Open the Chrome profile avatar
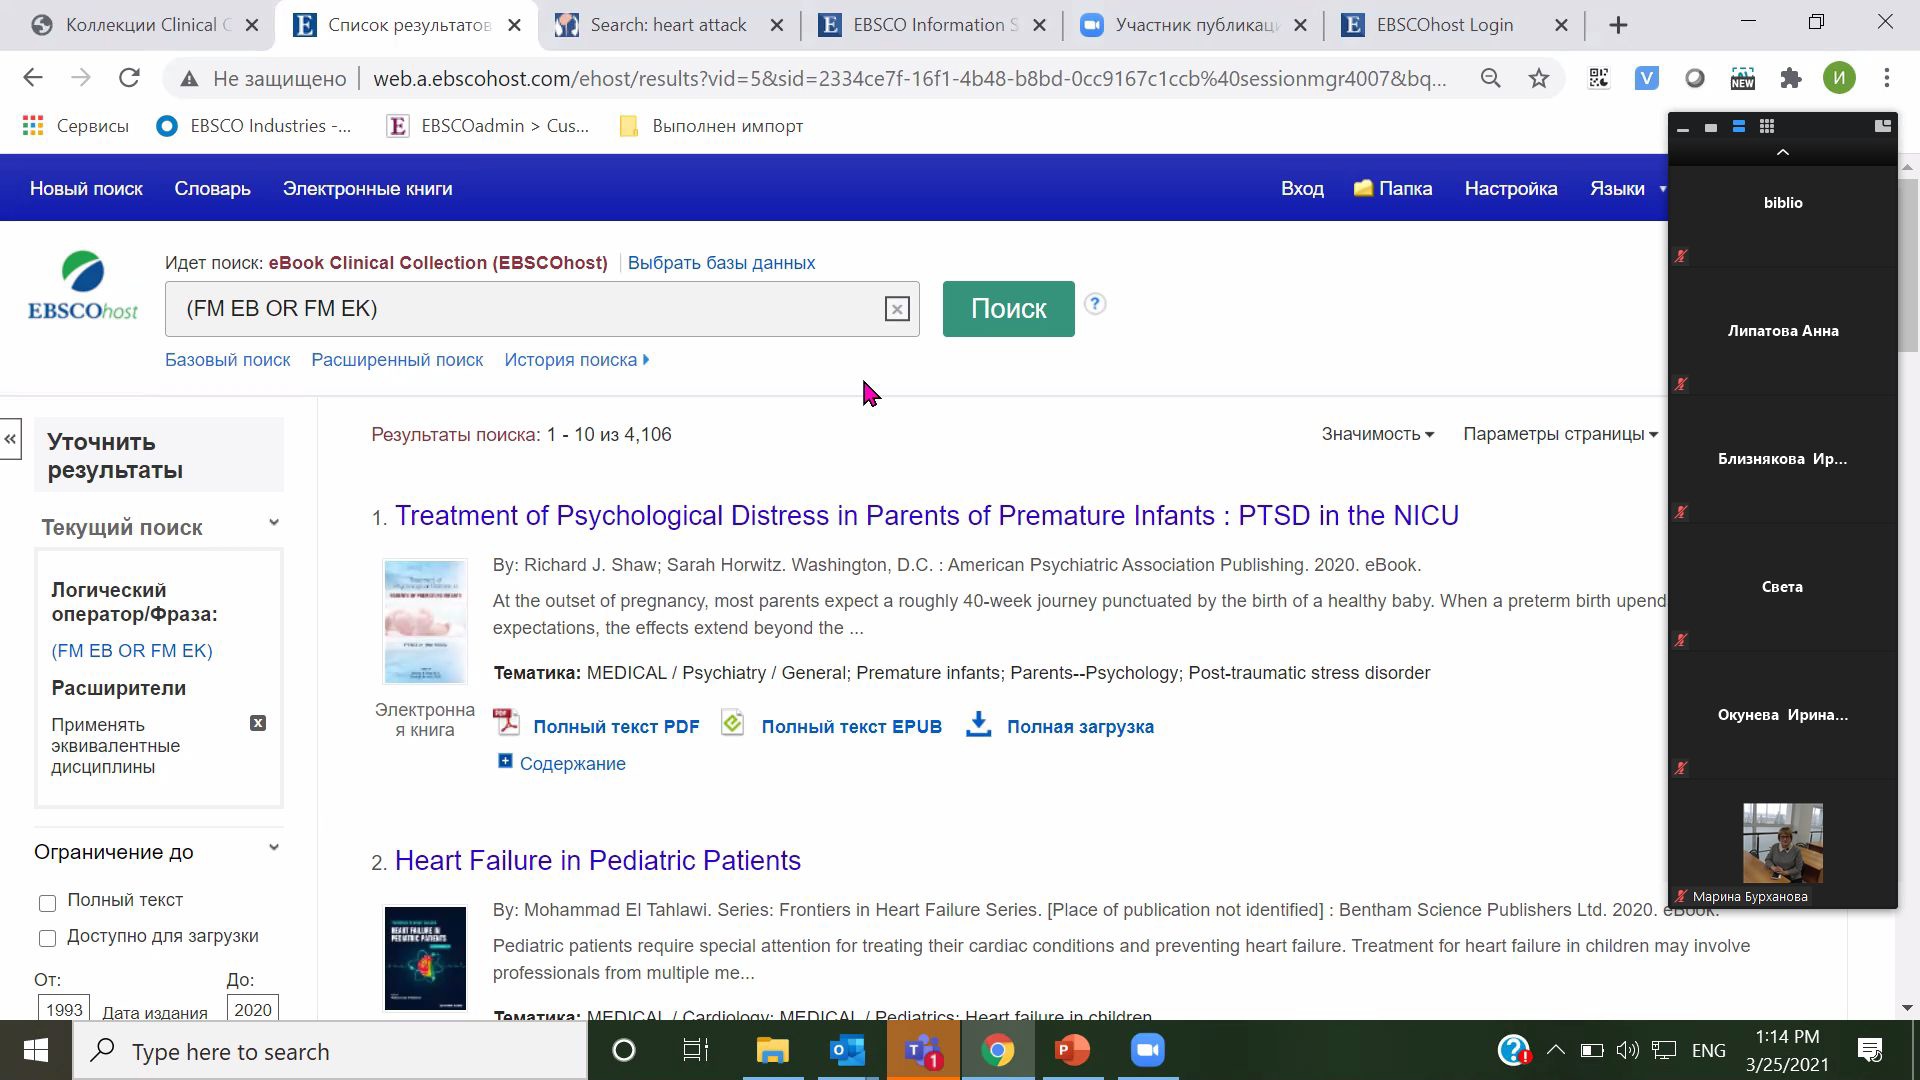 [x=1839, y=78]
